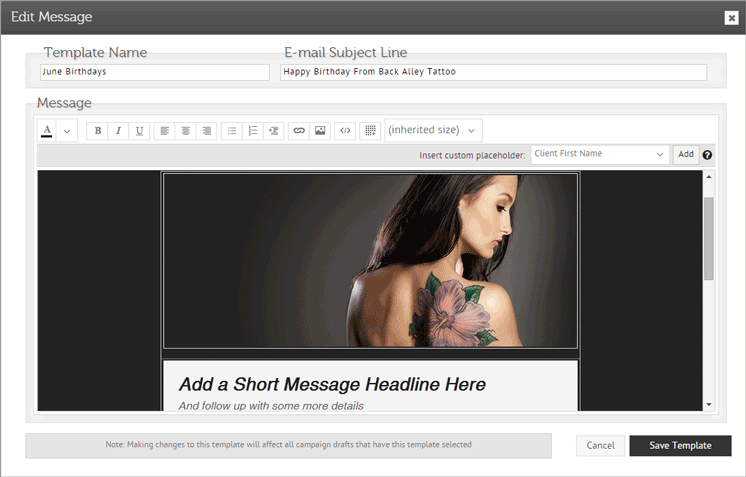
Task: Open the font color dropdown arrow
Action: pyautogui.click(x=67, y=131)
